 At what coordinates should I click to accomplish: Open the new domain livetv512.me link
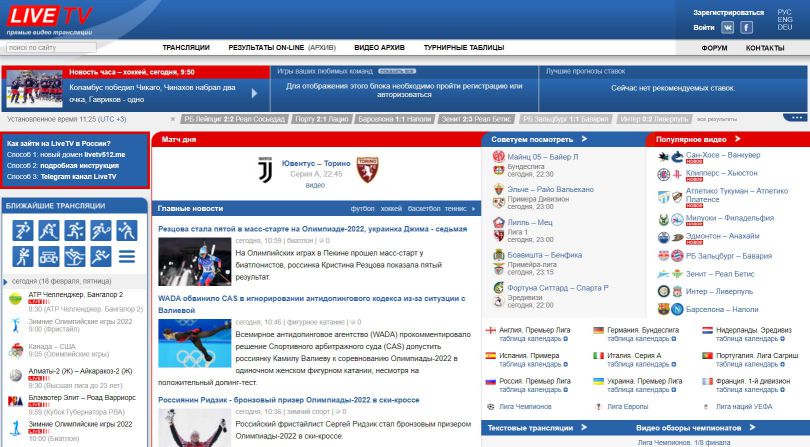coord(105,155)
